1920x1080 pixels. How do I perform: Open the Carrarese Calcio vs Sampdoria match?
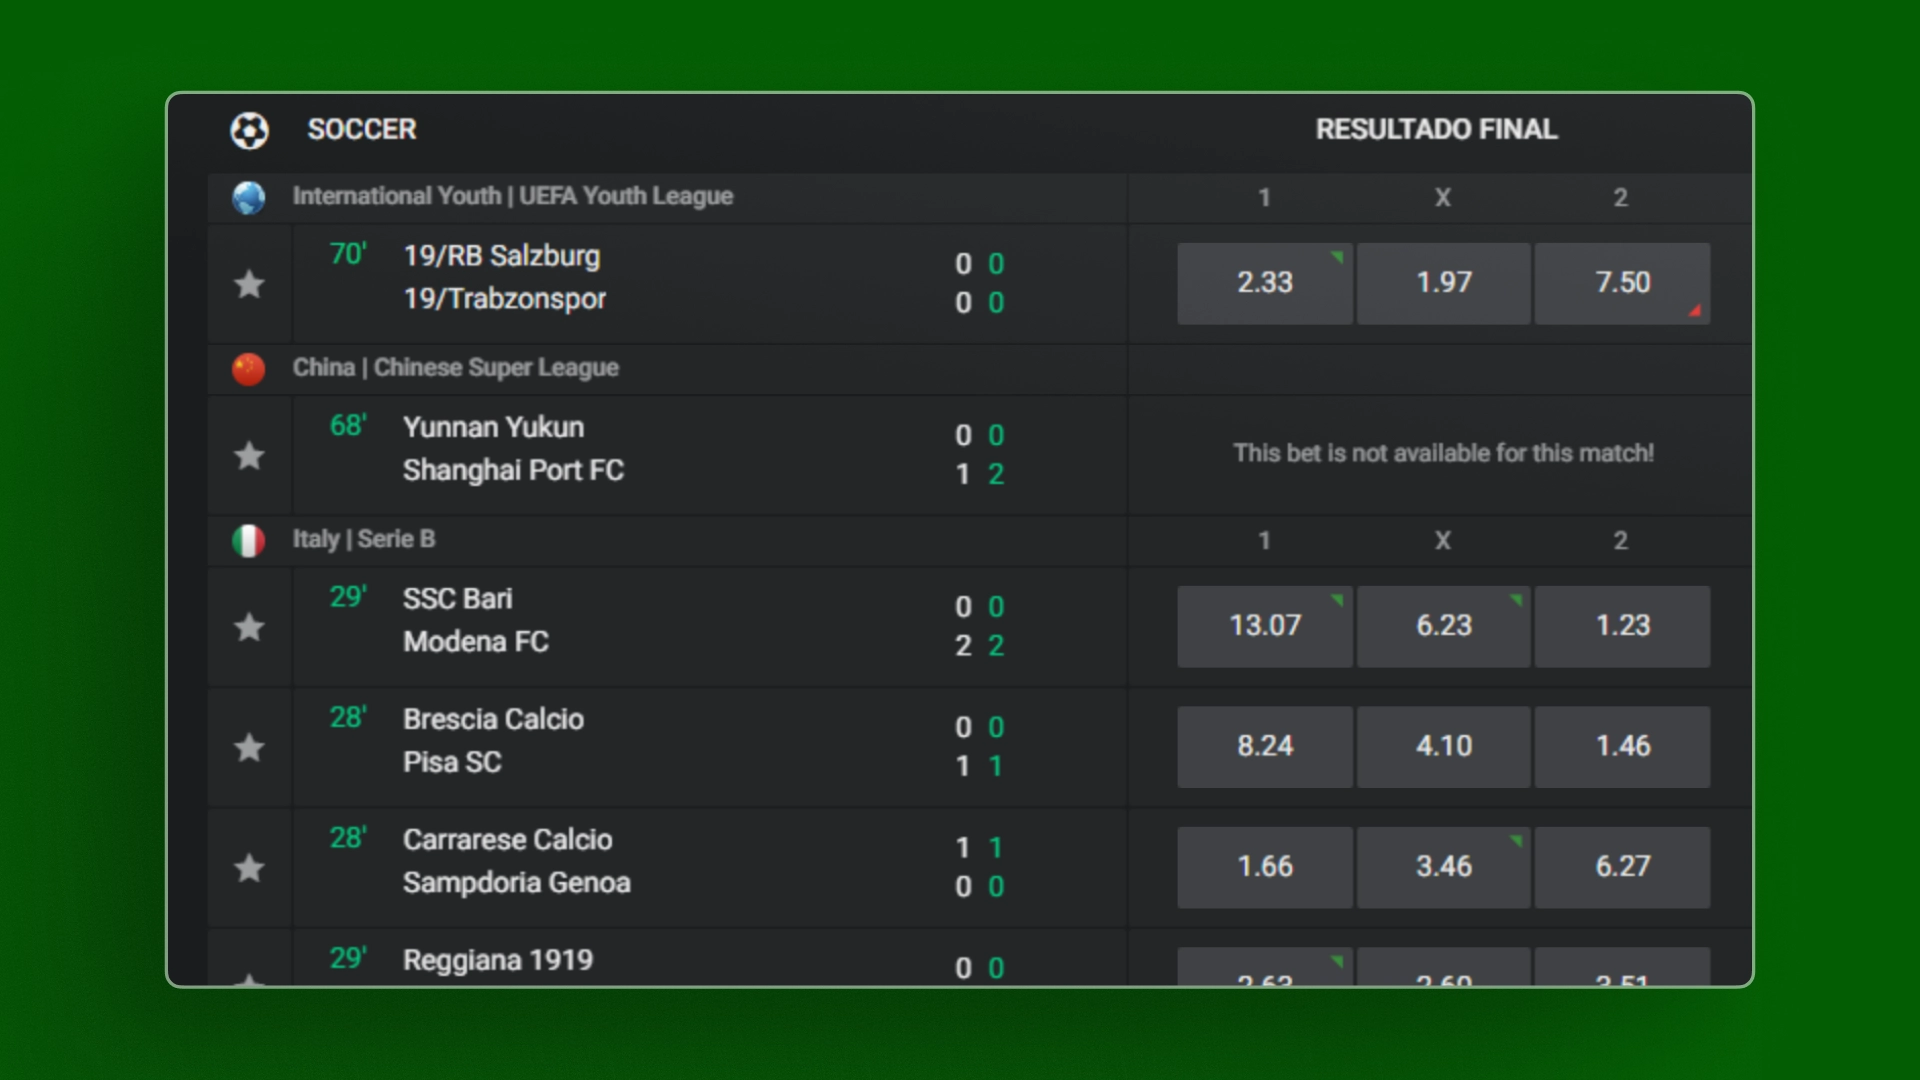click(666, 867)
